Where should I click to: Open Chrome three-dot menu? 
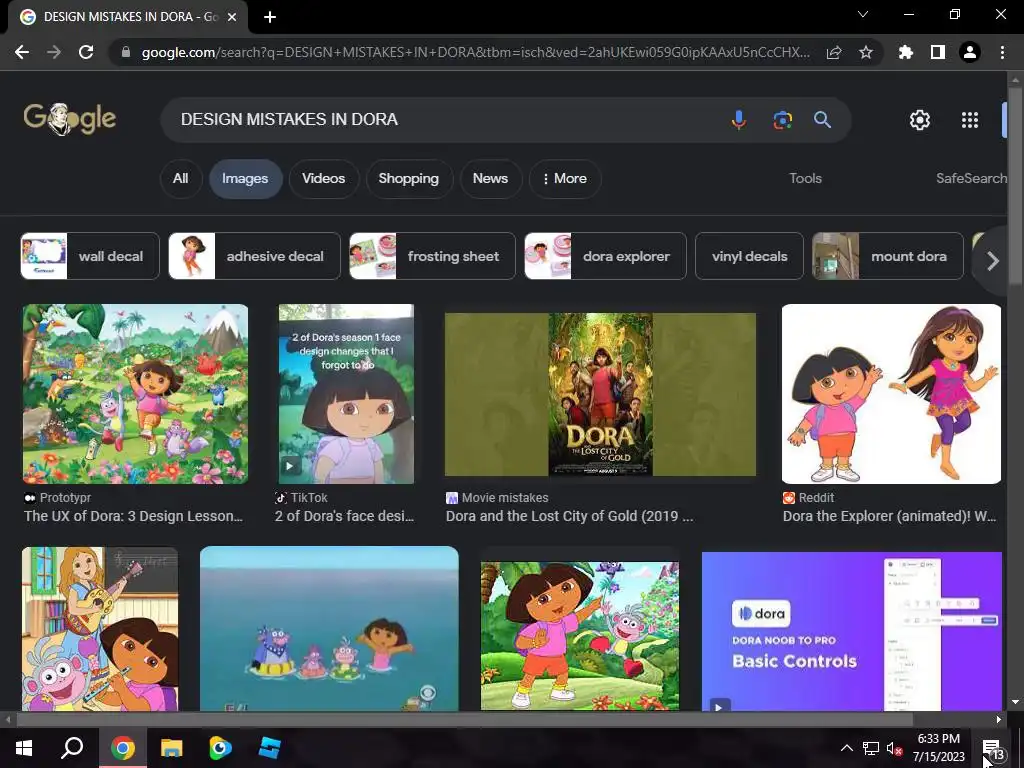(x=1002, y=52)
